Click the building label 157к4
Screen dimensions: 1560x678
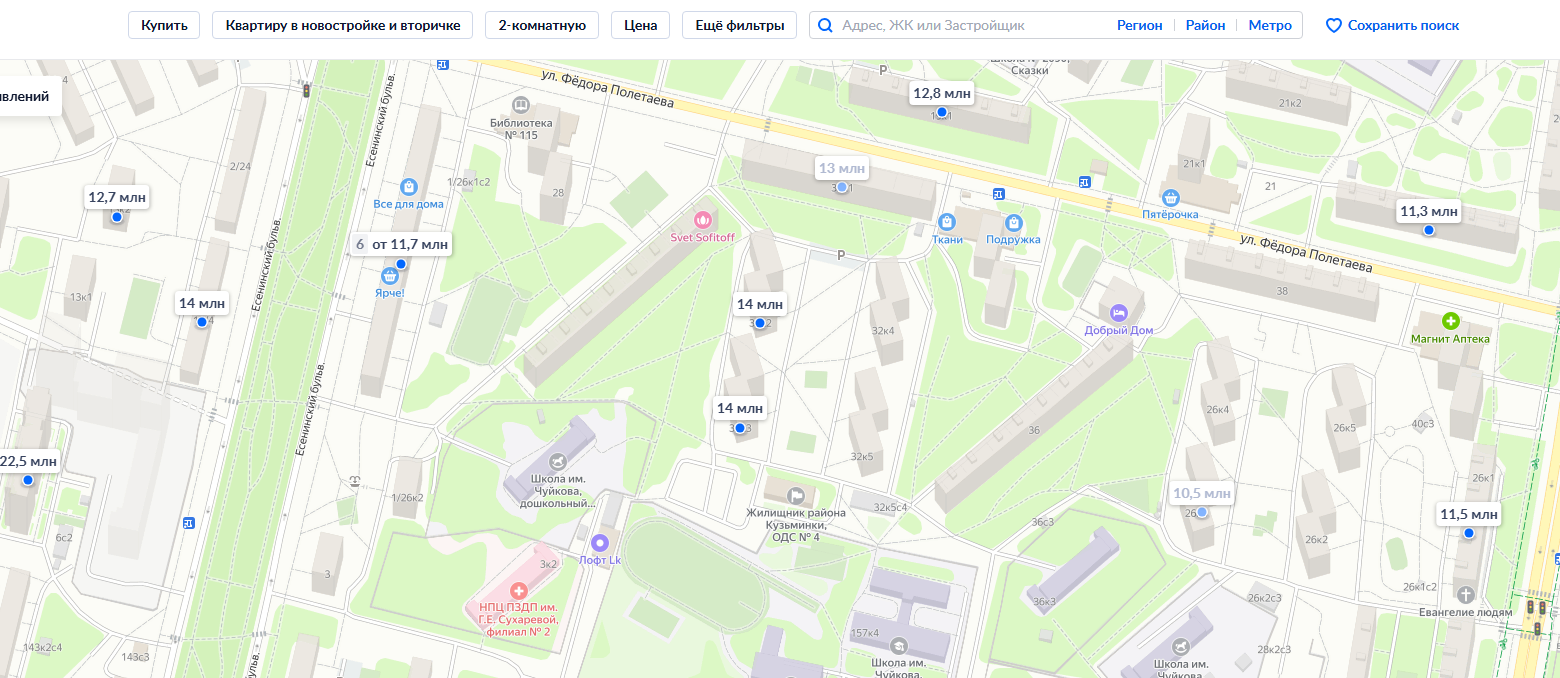(x=865, y=632)
